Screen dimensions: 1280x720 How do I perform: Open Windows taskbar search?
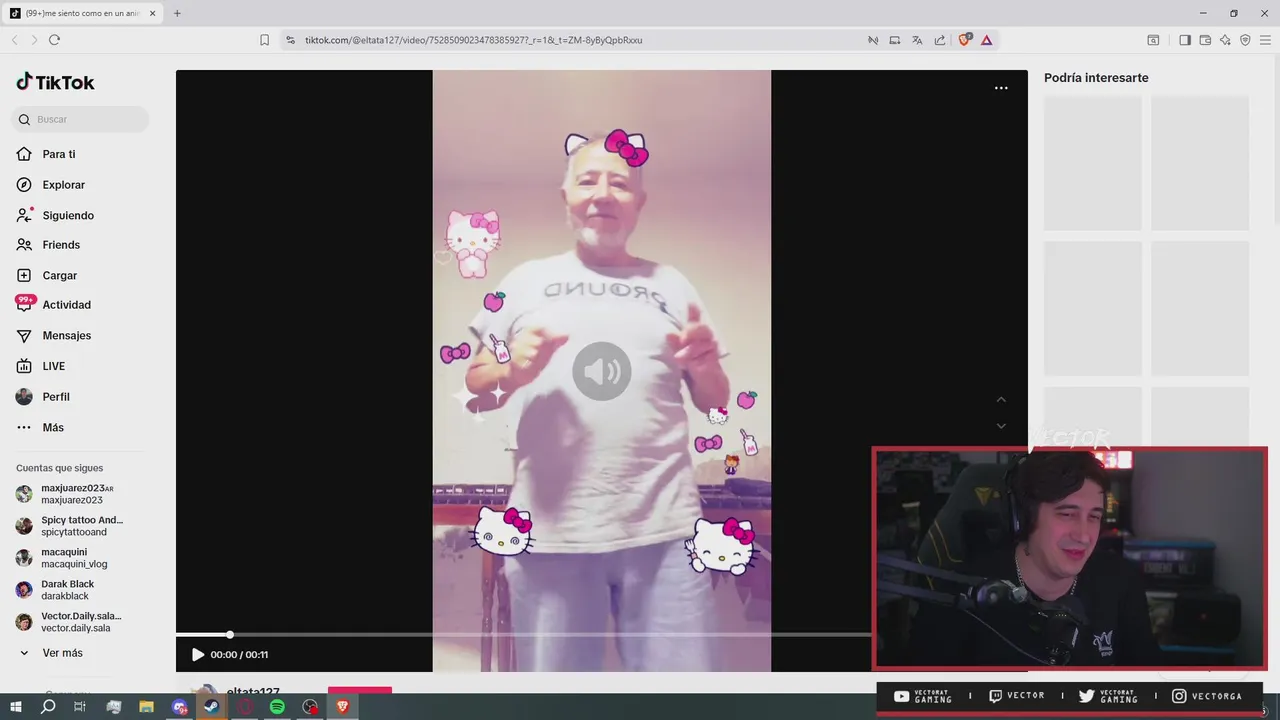(48, 707)
